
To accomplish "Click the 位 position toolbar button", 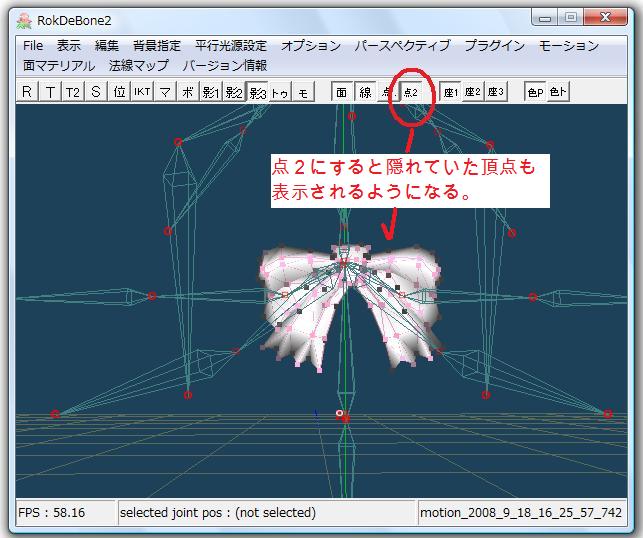I will [x=120, y=92].
